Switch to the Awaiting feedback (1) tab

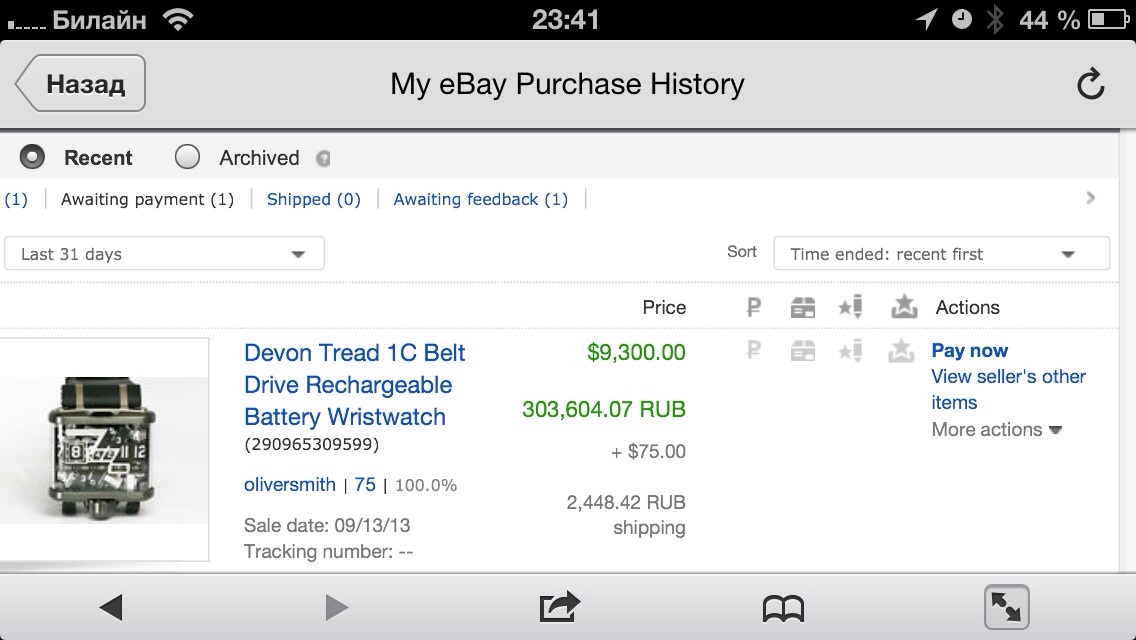(480, 199)
